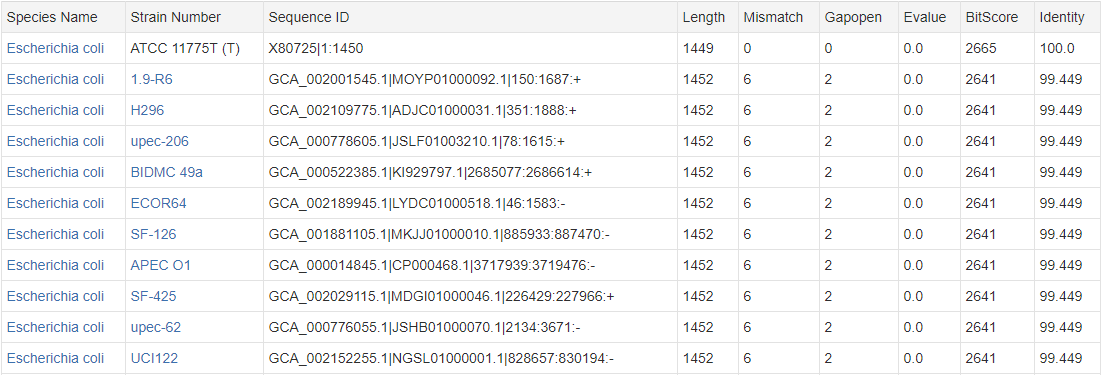Open Escherichia coli link in H296 row
1101x375 pixels.
(55, 110)
